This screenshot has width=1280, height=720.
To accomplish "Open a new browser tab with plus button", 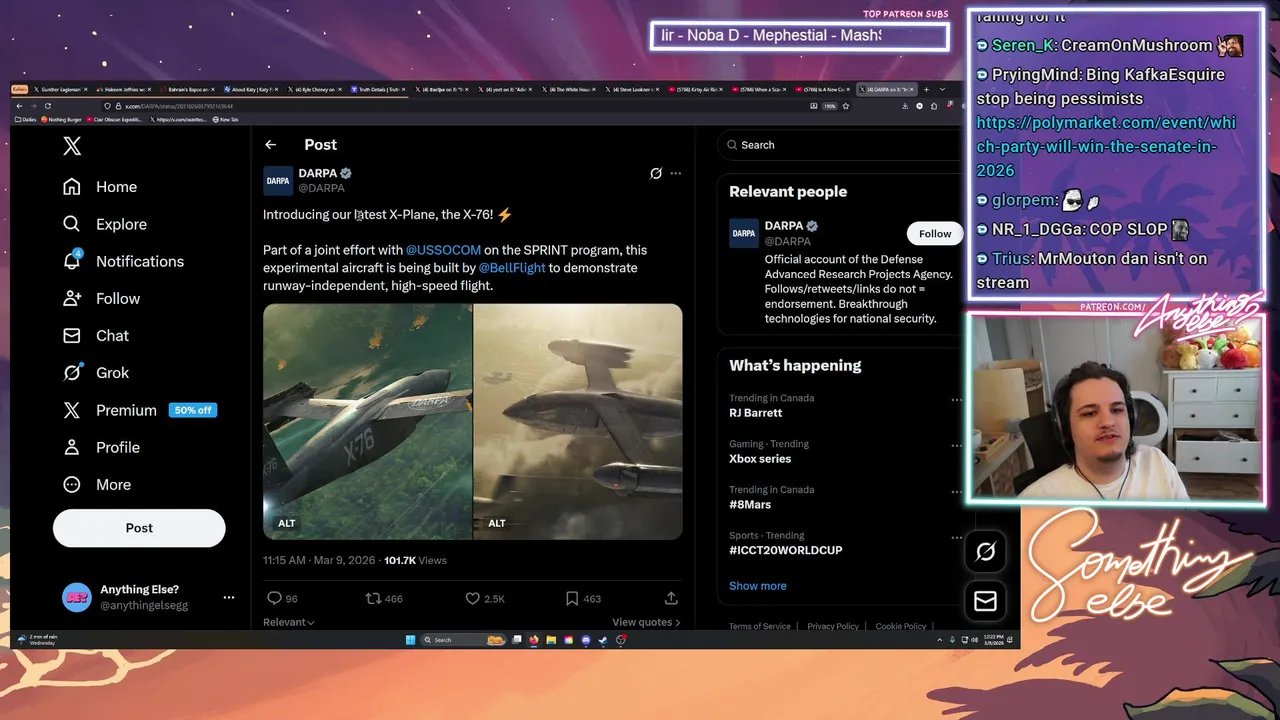I will 926,89.
